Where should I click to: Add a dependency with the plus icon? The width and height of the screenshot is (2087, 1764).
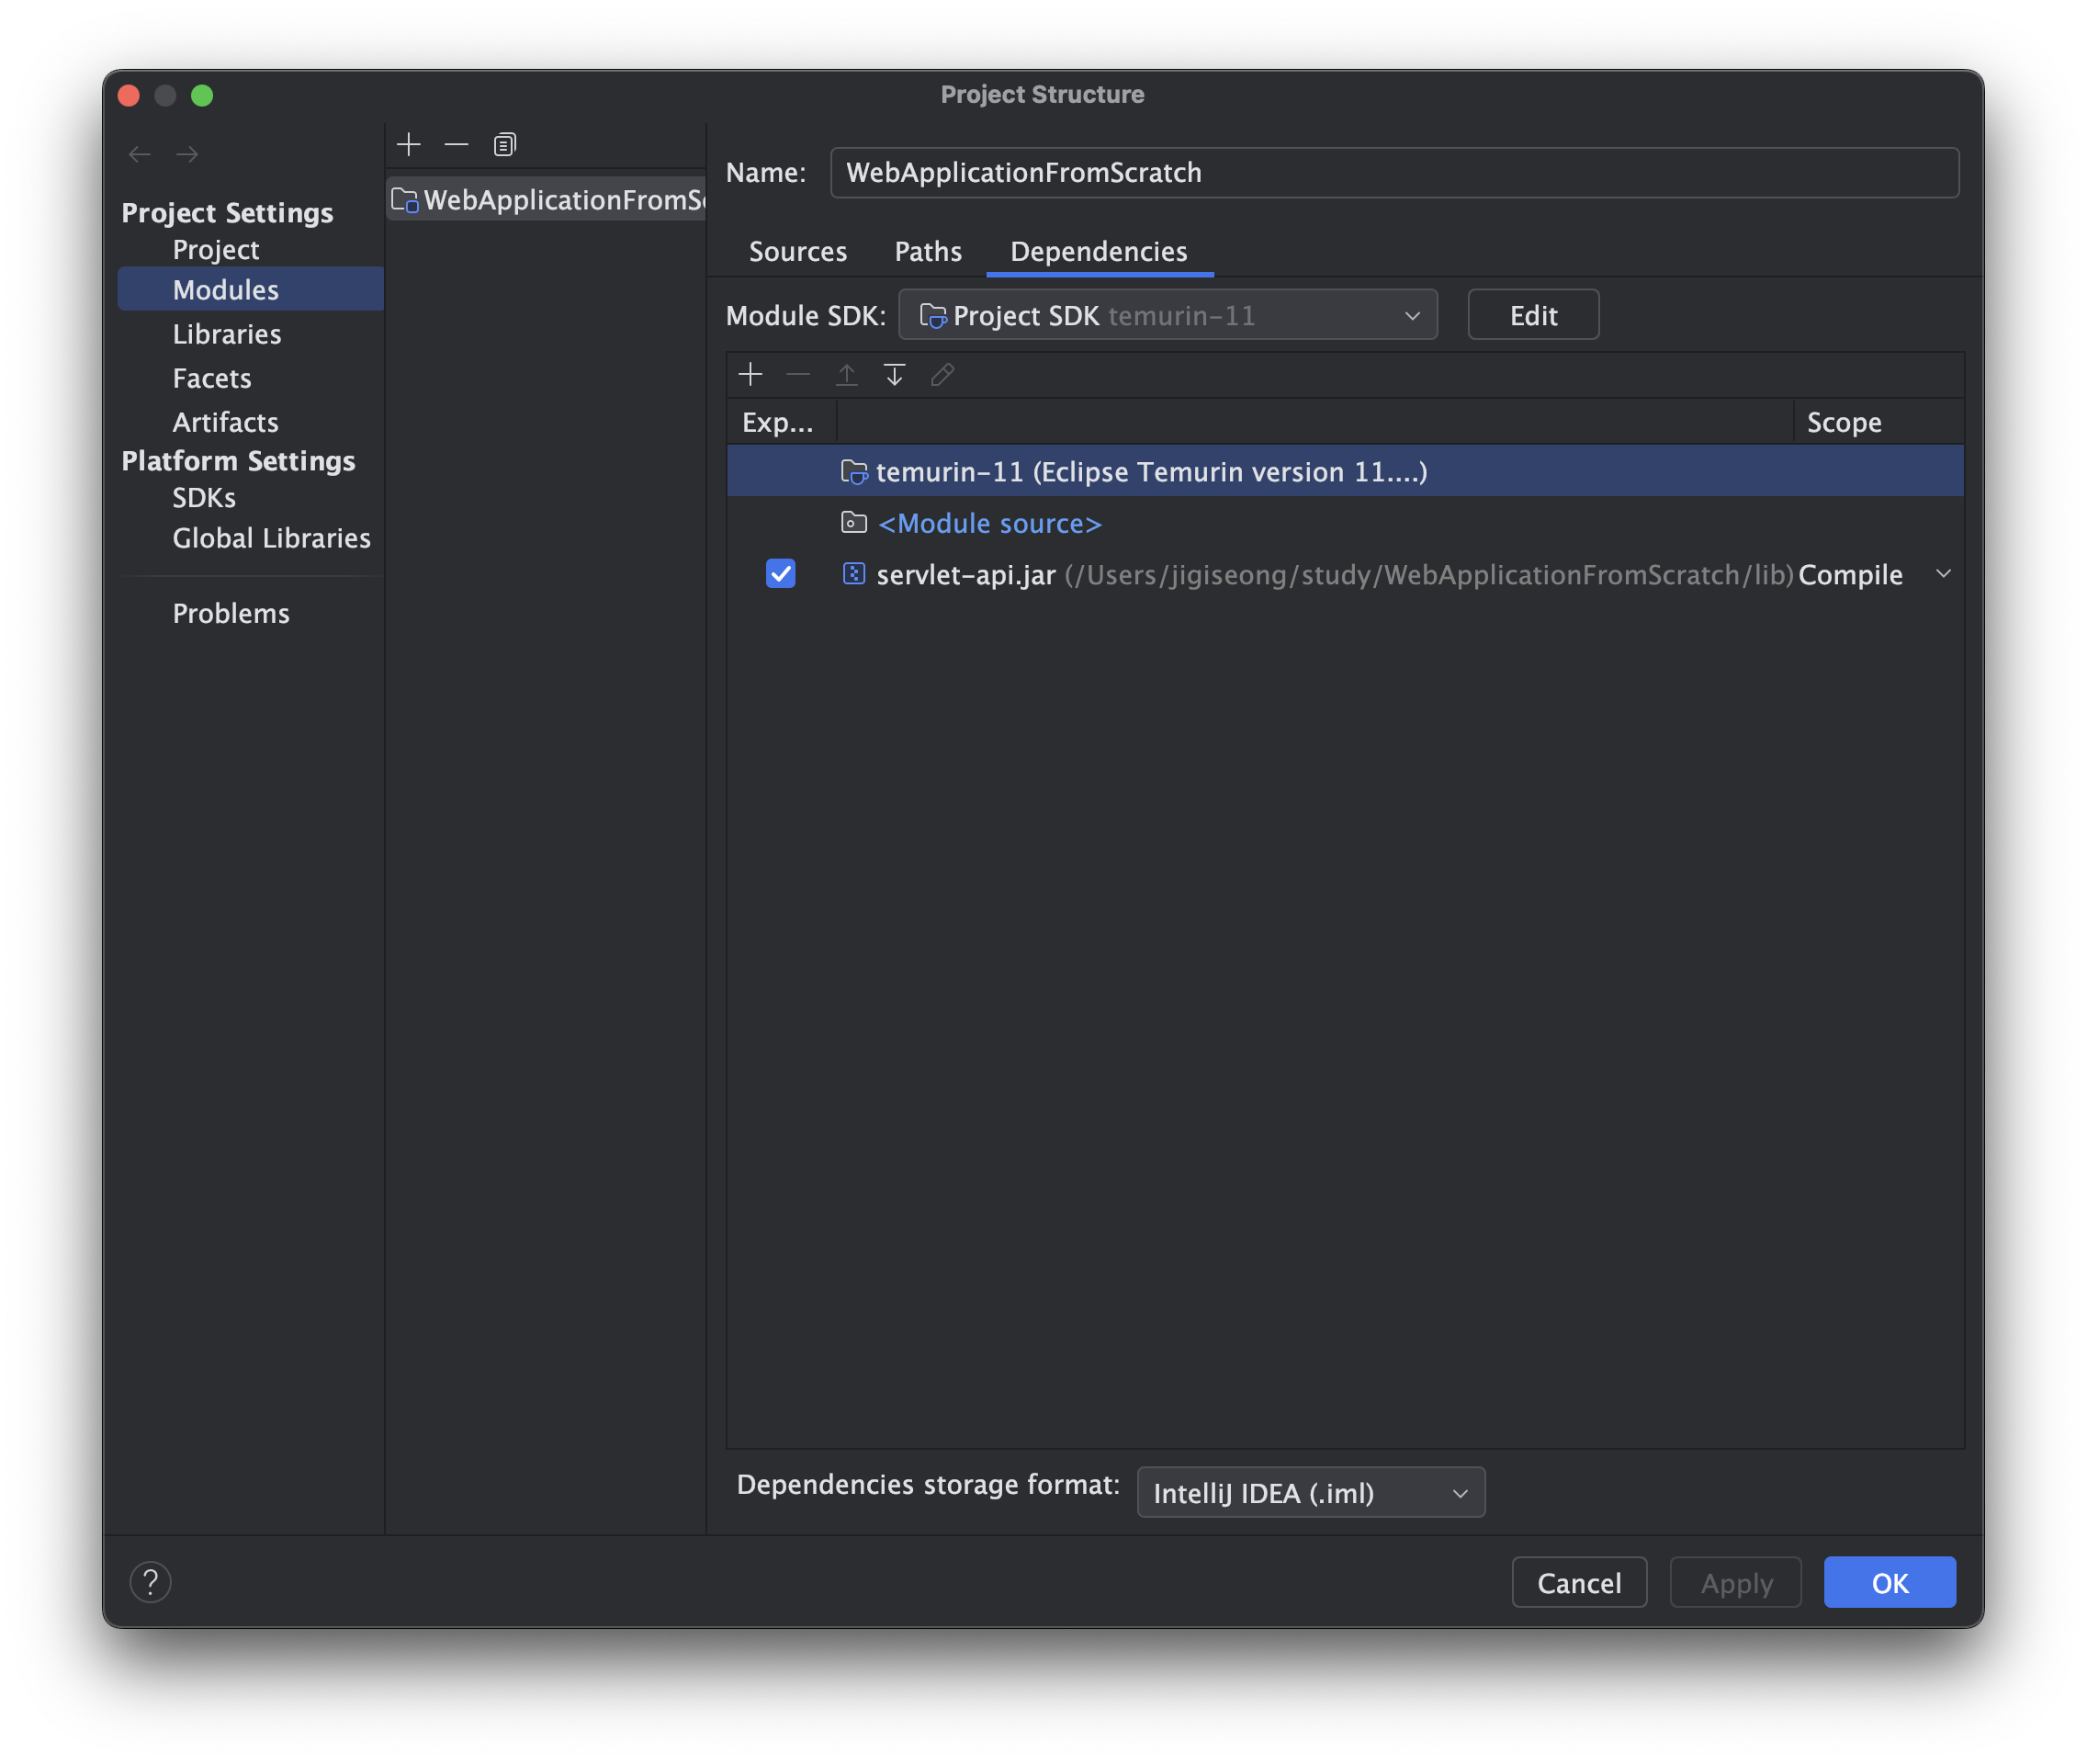coord(750,374)
